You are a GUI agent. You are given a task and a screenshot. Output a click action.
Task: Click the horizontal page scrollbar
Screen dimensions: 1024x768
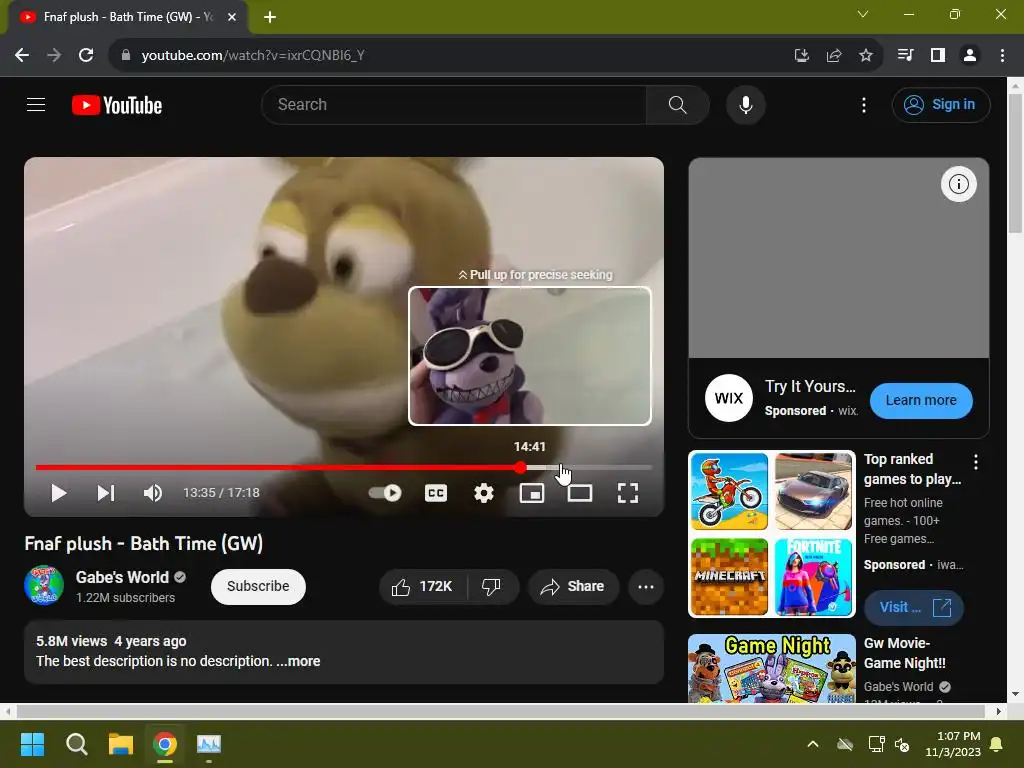pos(500,711)
